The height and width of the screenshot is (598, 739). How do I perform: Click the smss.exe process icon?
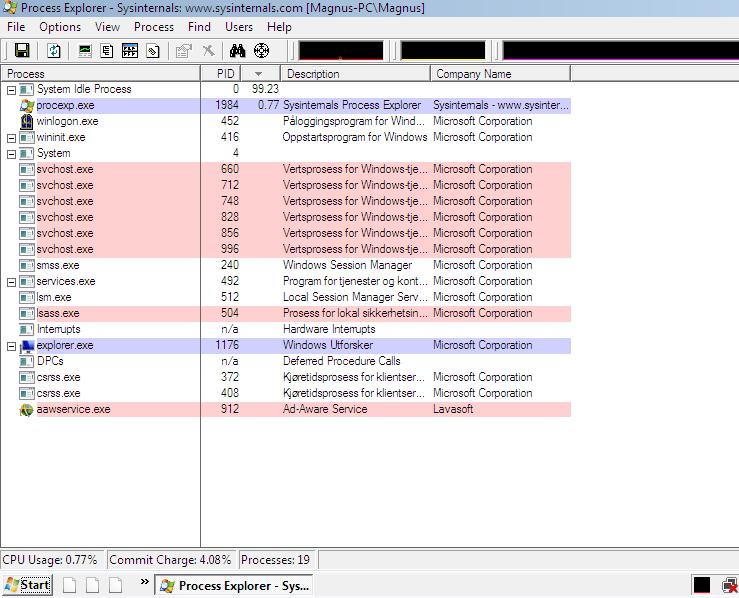point(27,266)
